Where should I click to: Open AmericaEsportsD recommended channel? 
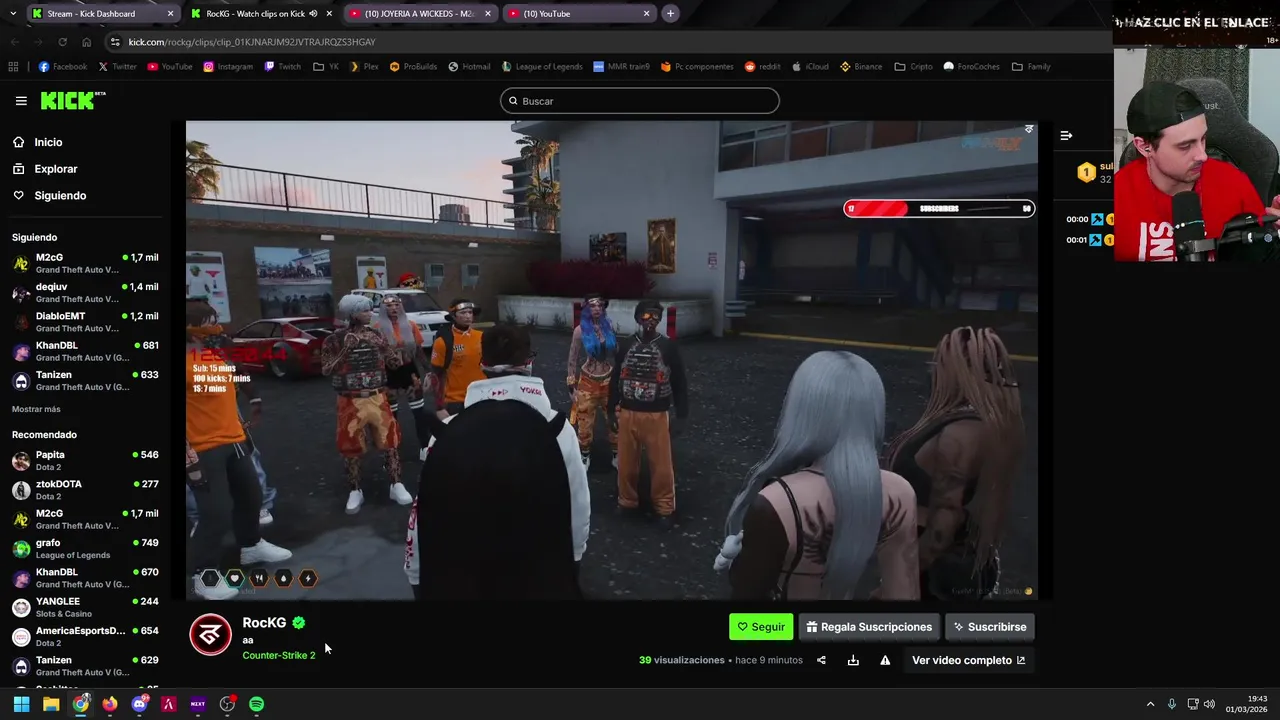pyautogui.click(x=85, y=636)
